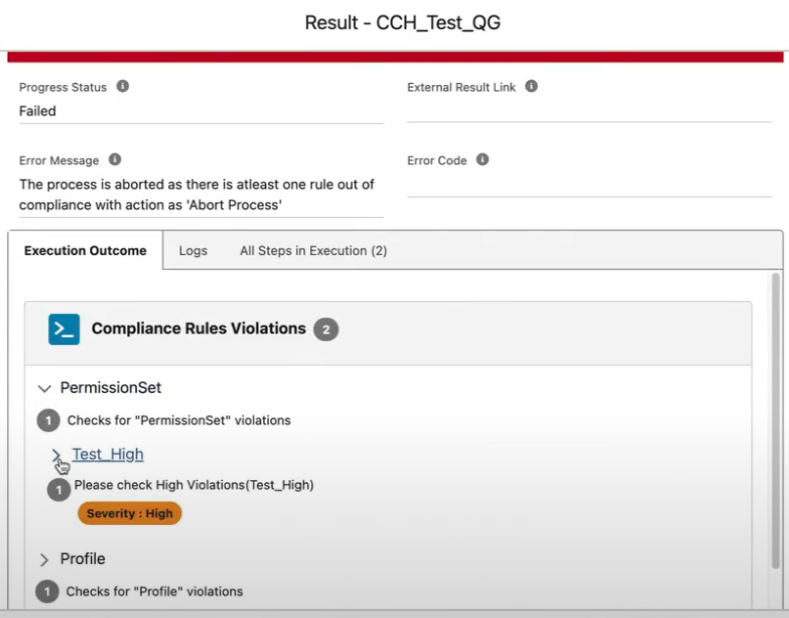Screen dimensions: 789x618
Task: Click the blue Compliance Rules terminal icon
Action: [x=64, y=329]
